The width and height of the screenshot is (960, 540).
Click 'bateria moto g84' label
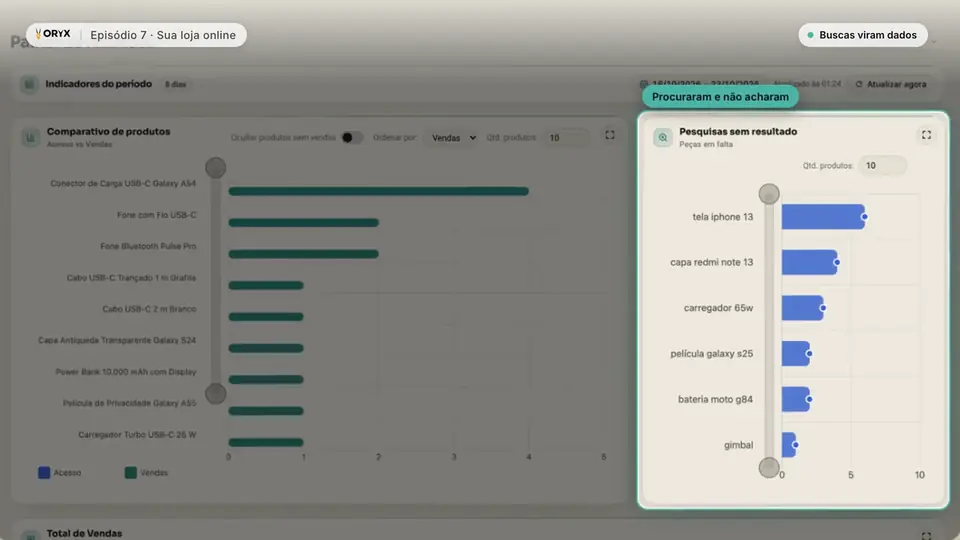[x=715, y=399]
